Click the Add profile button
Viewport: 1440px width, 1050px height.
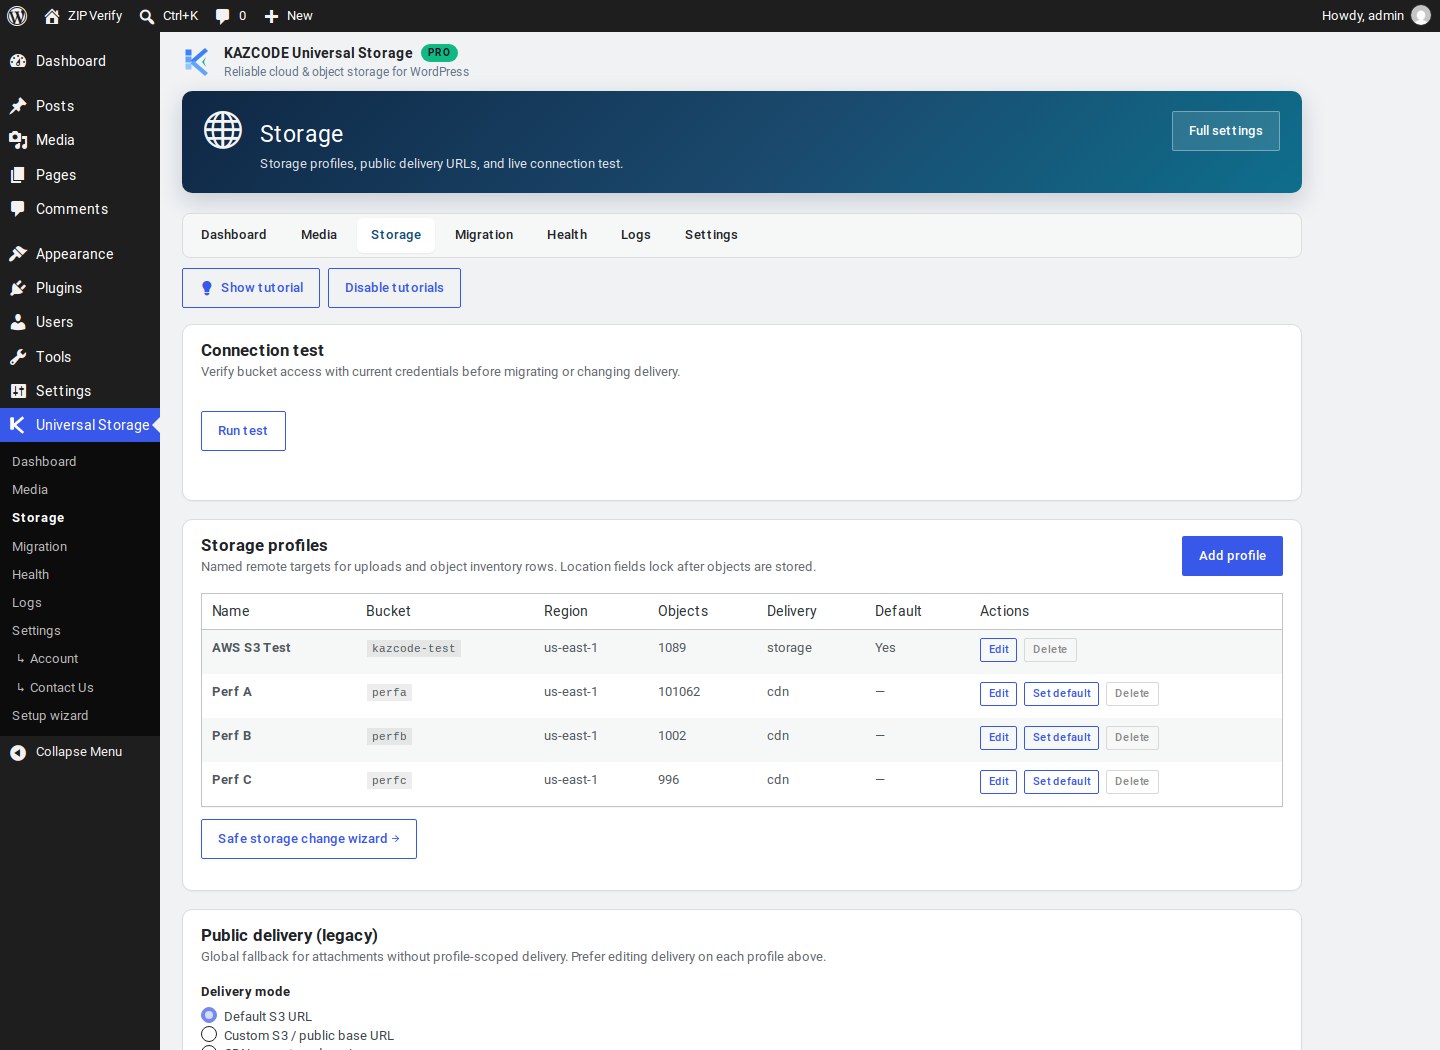pyautogui.click(x=1232, y=556)
